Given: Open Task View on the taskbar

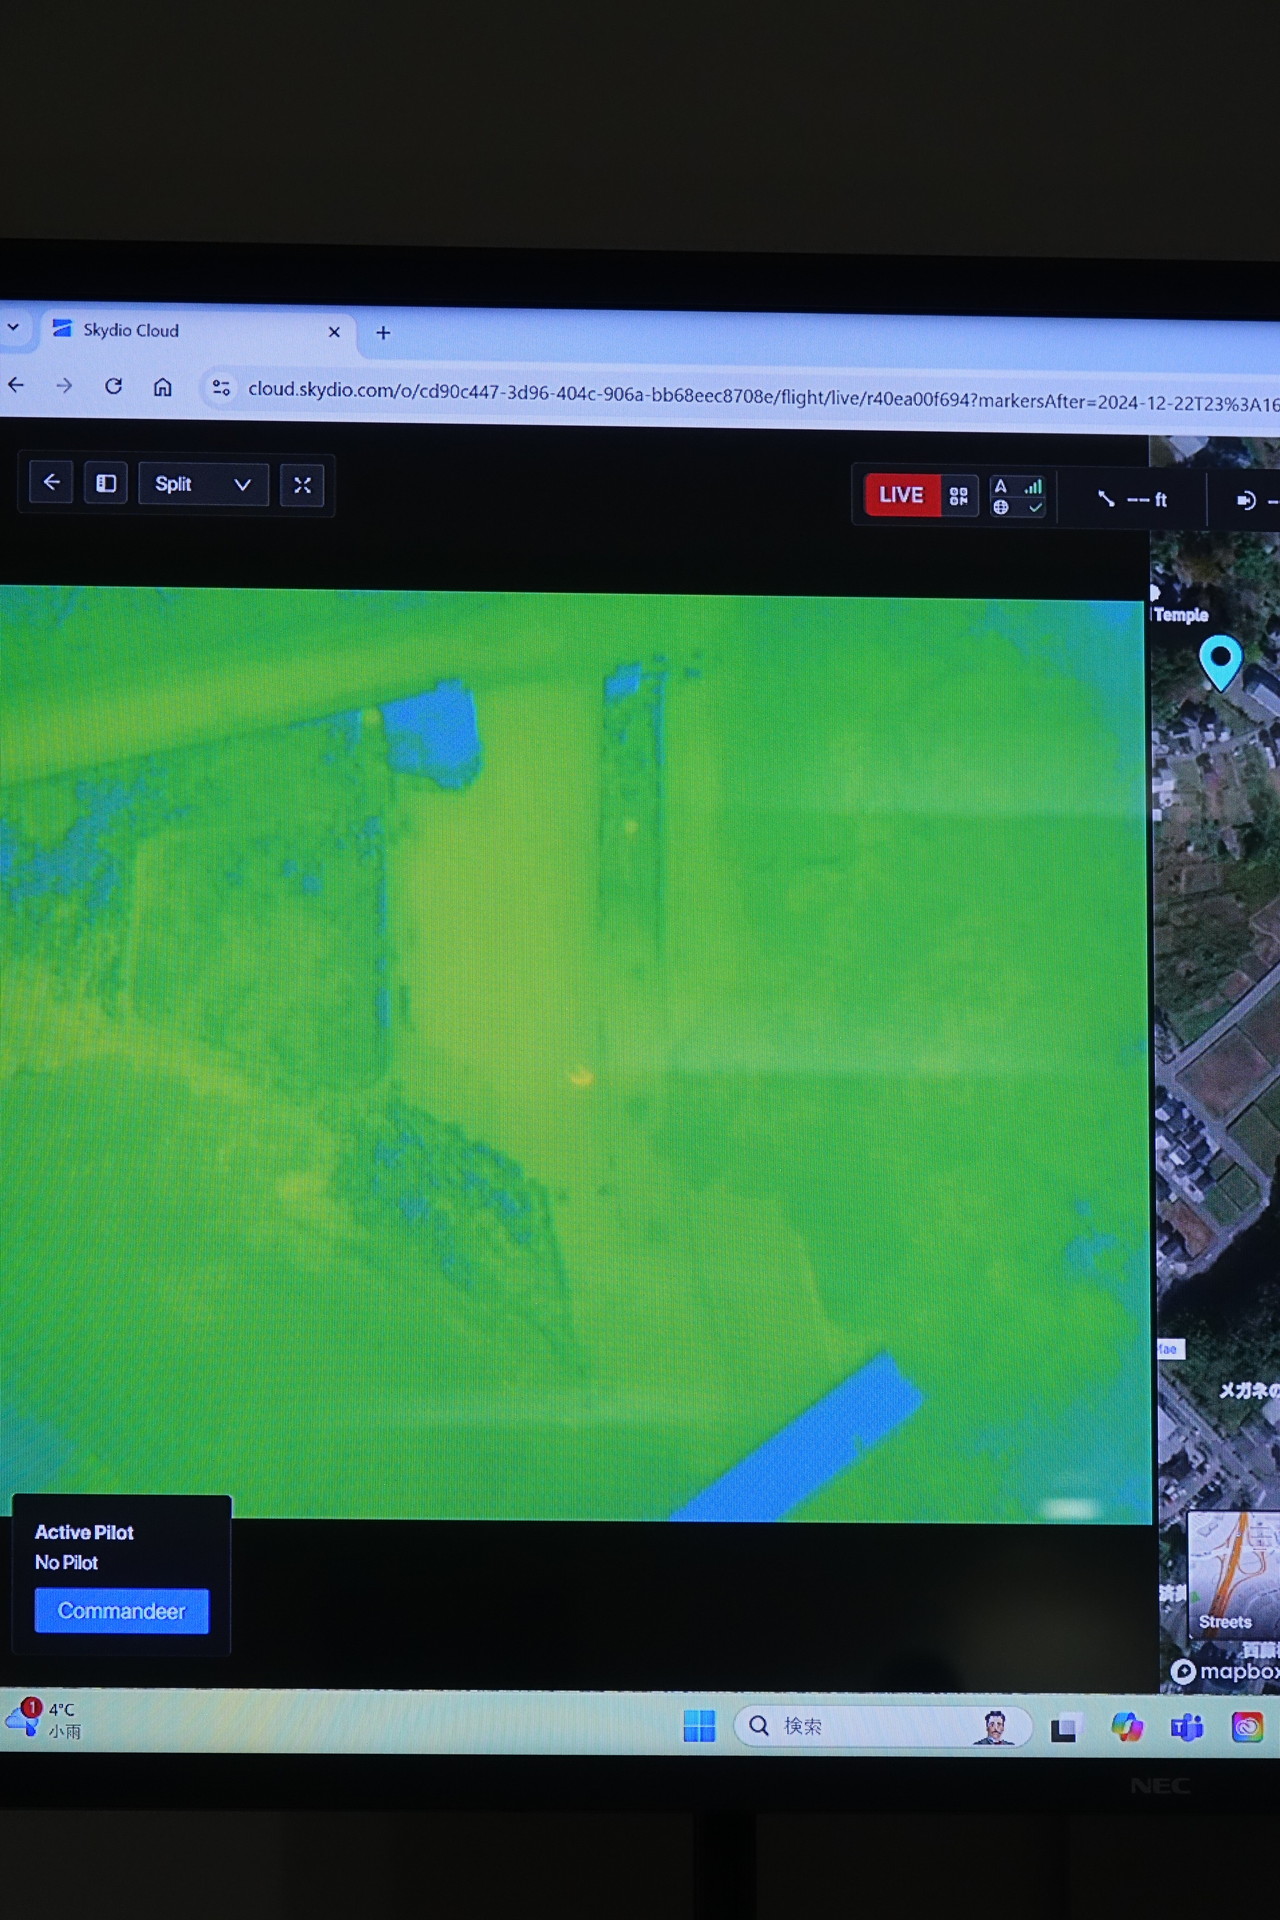Looking at the screenshot, I should [x=1064, y=1727].
